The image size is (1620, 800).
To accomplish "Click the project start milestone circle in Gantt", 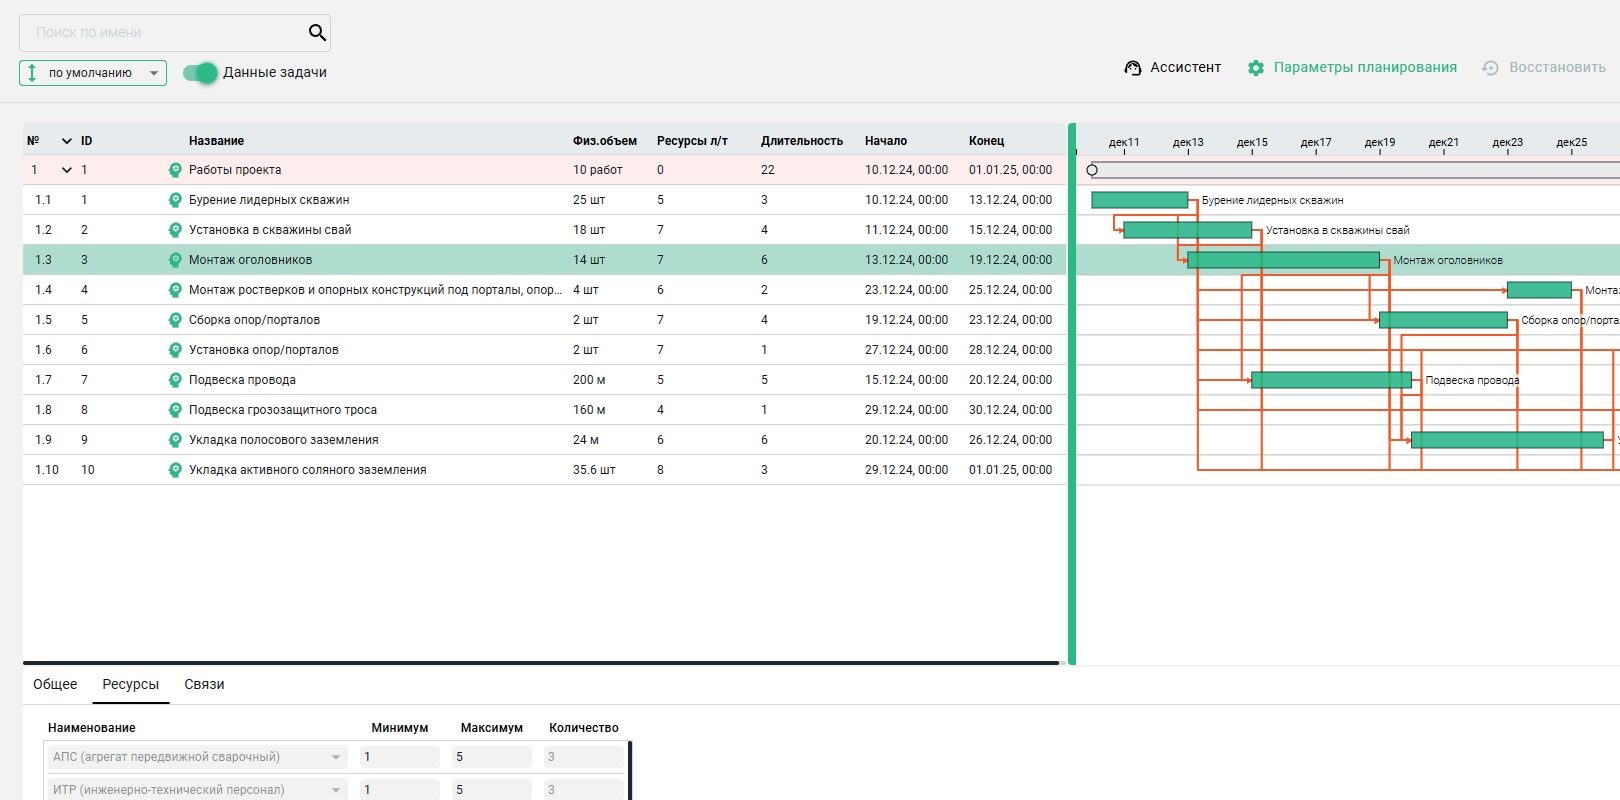I will click(1092, 170).
